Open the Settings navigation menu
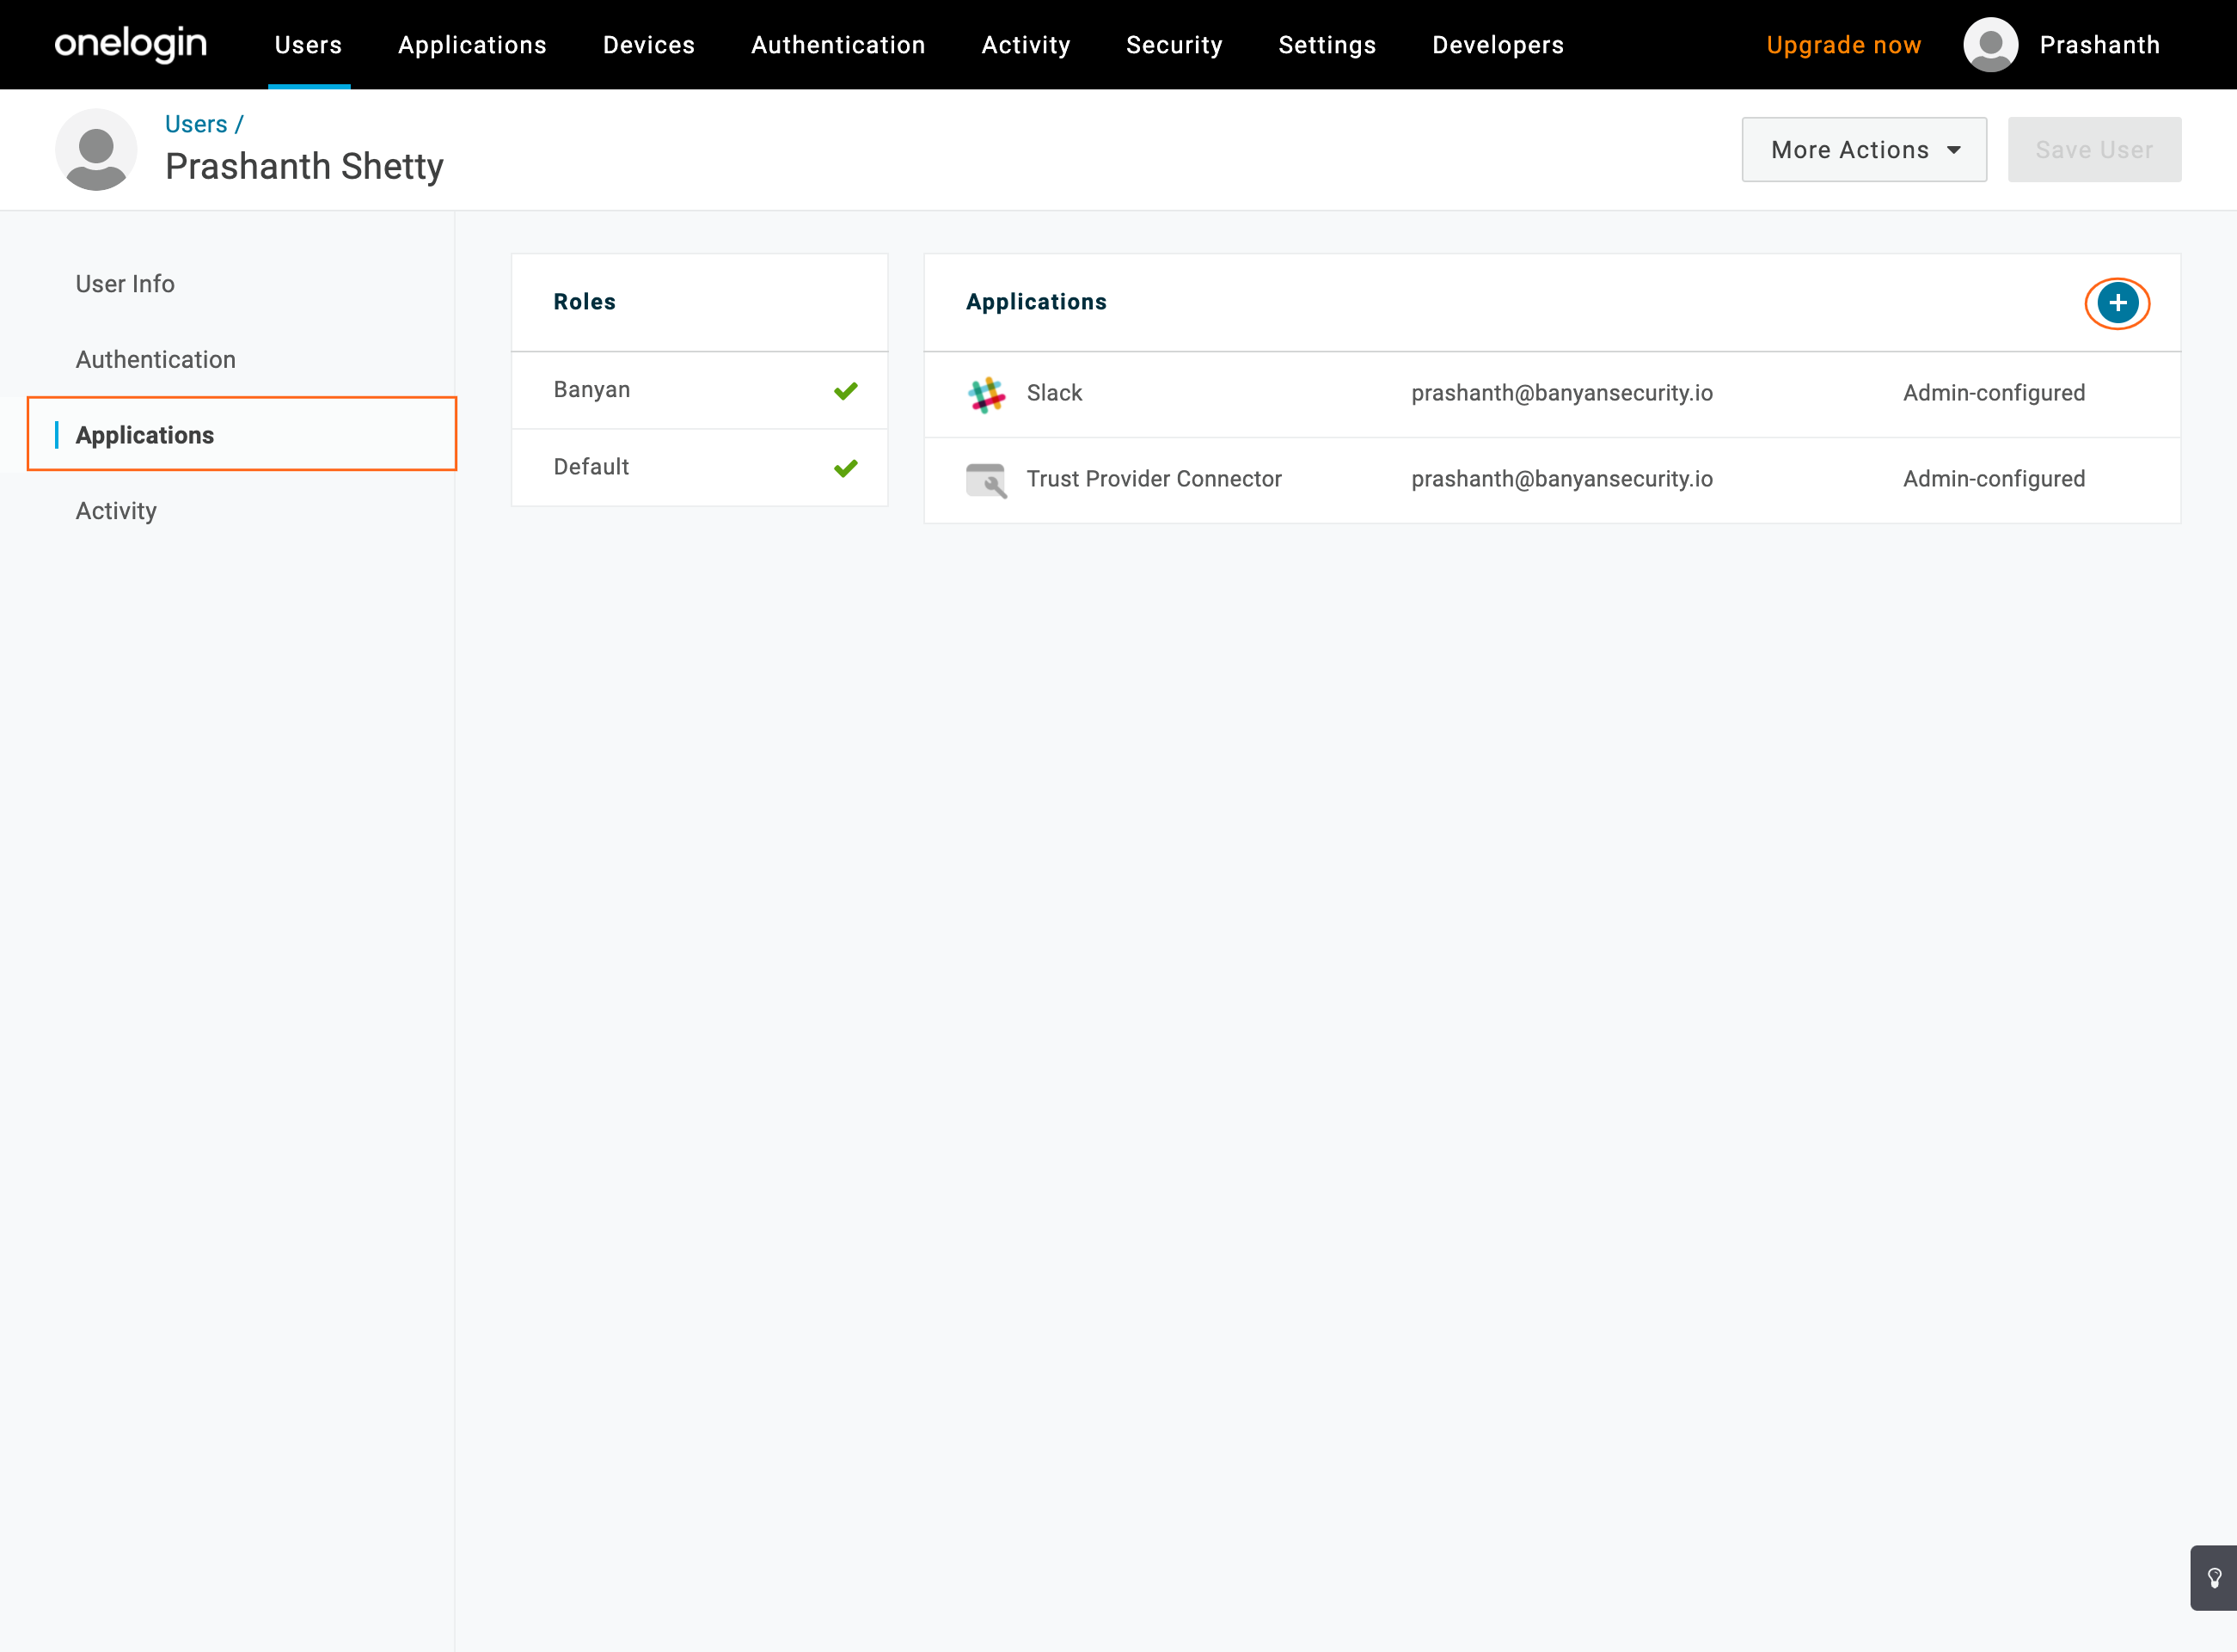 click(x=1327, y=45)
